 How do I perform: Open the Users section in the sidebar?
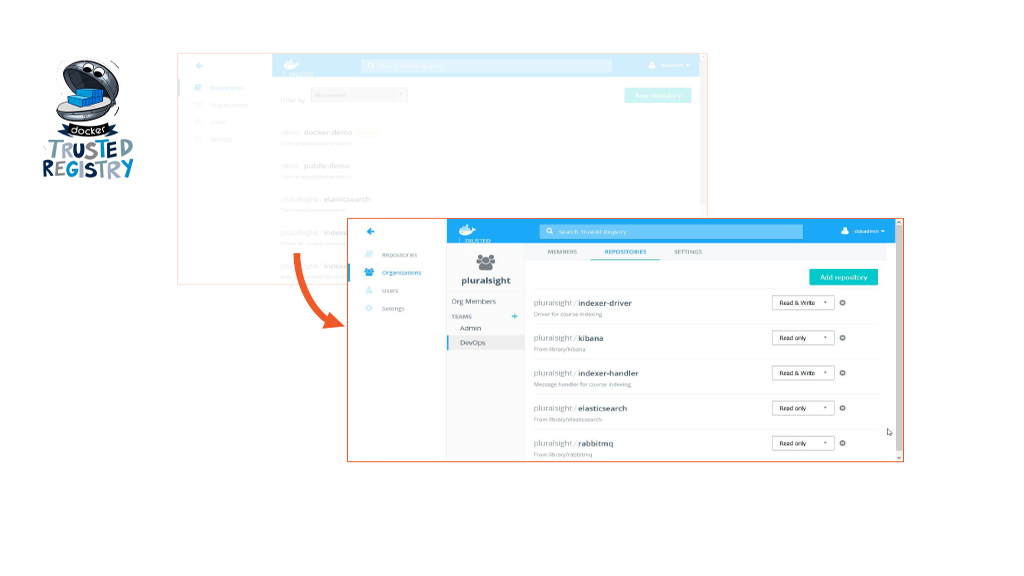coord(389,290)
